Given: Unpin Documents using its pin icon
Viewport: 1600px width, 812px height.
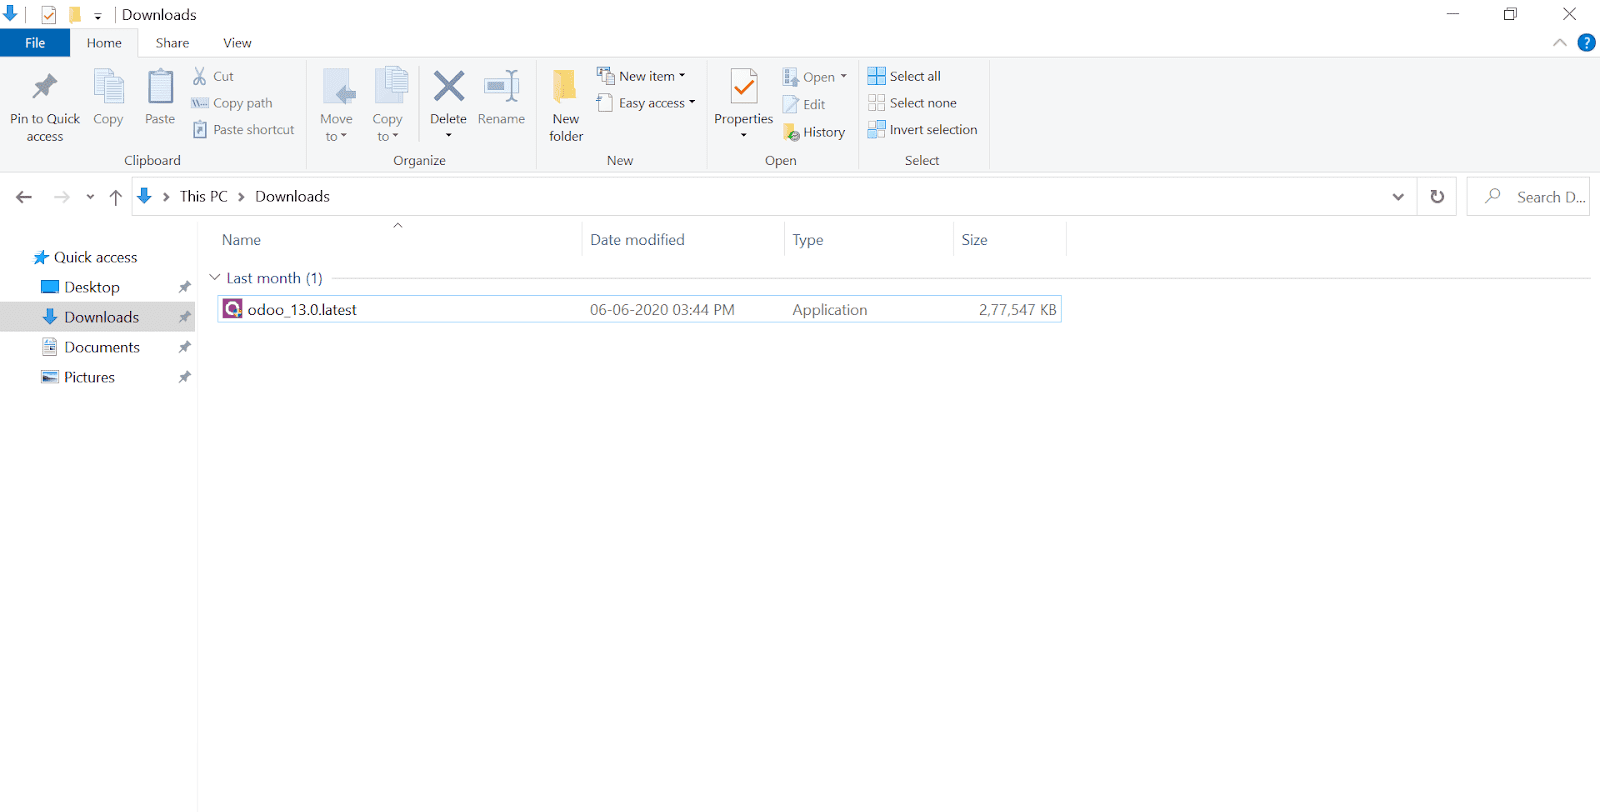Looking at the screenshot, I should point(184,347).
